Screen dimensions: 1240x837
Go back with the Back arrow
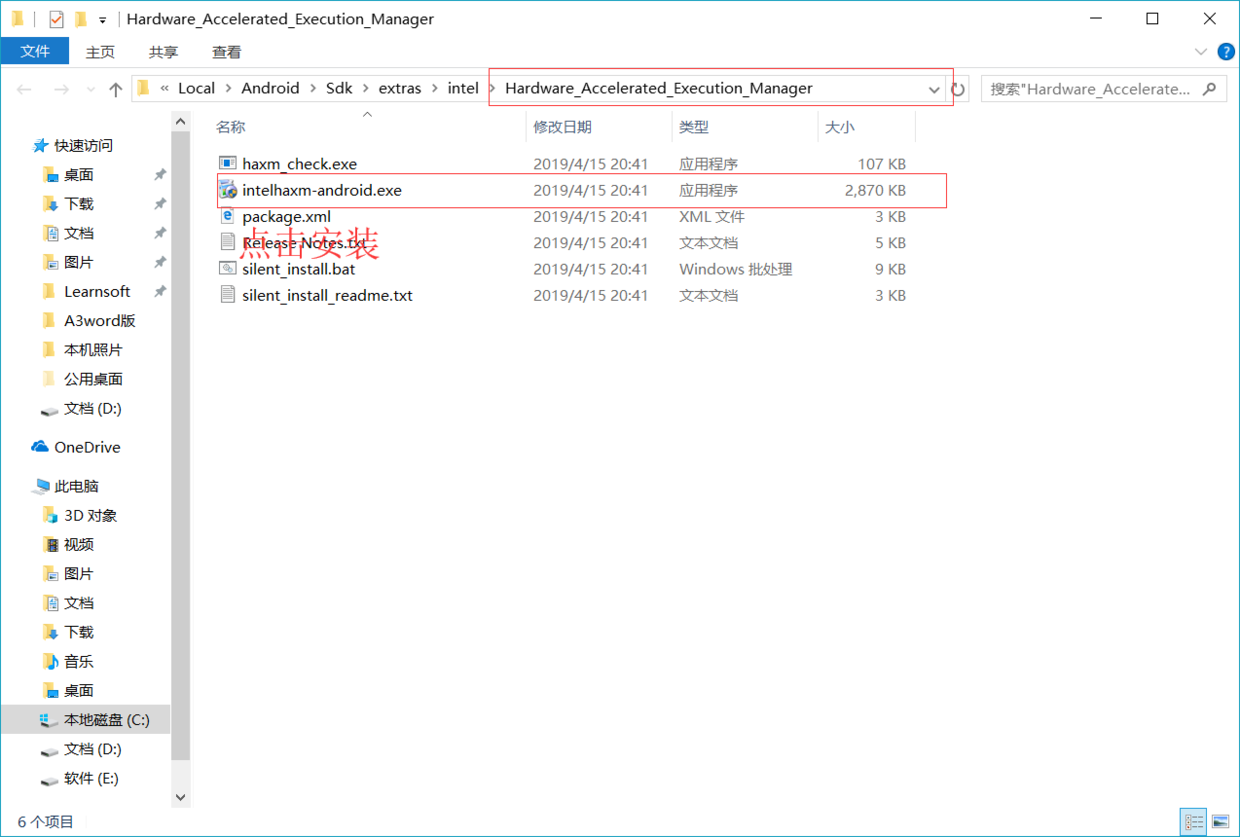[x=25, y=89]
